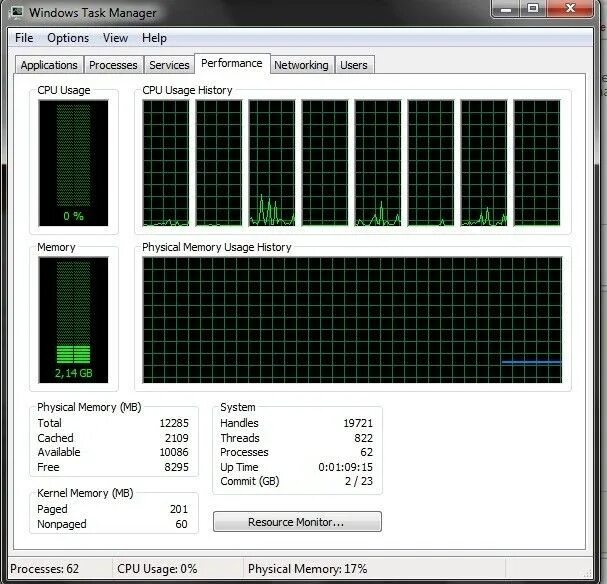Click the CPU Usage 0 % meter

coord(74,163)
